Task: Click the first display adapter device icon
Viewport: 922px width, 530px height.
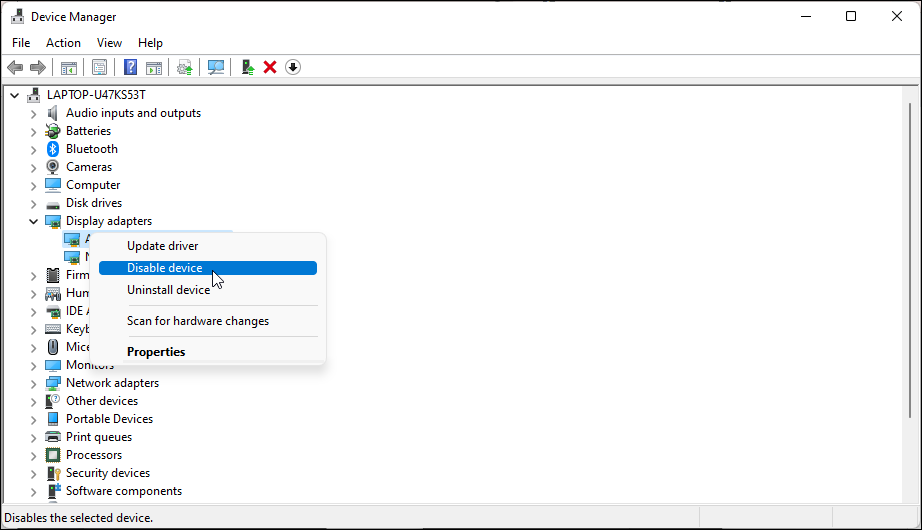Action: tap(72, 239)
